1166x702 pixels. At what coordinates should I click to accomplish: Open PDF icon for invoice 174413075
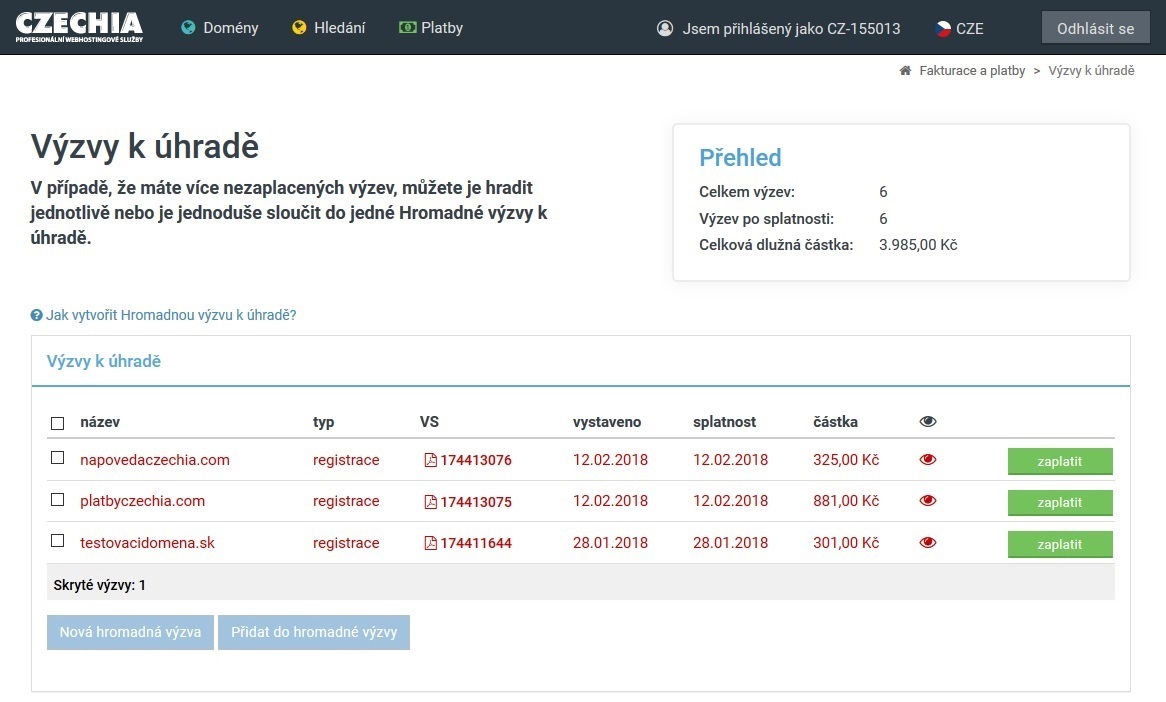pyautogui.click(x=431, y=502)
